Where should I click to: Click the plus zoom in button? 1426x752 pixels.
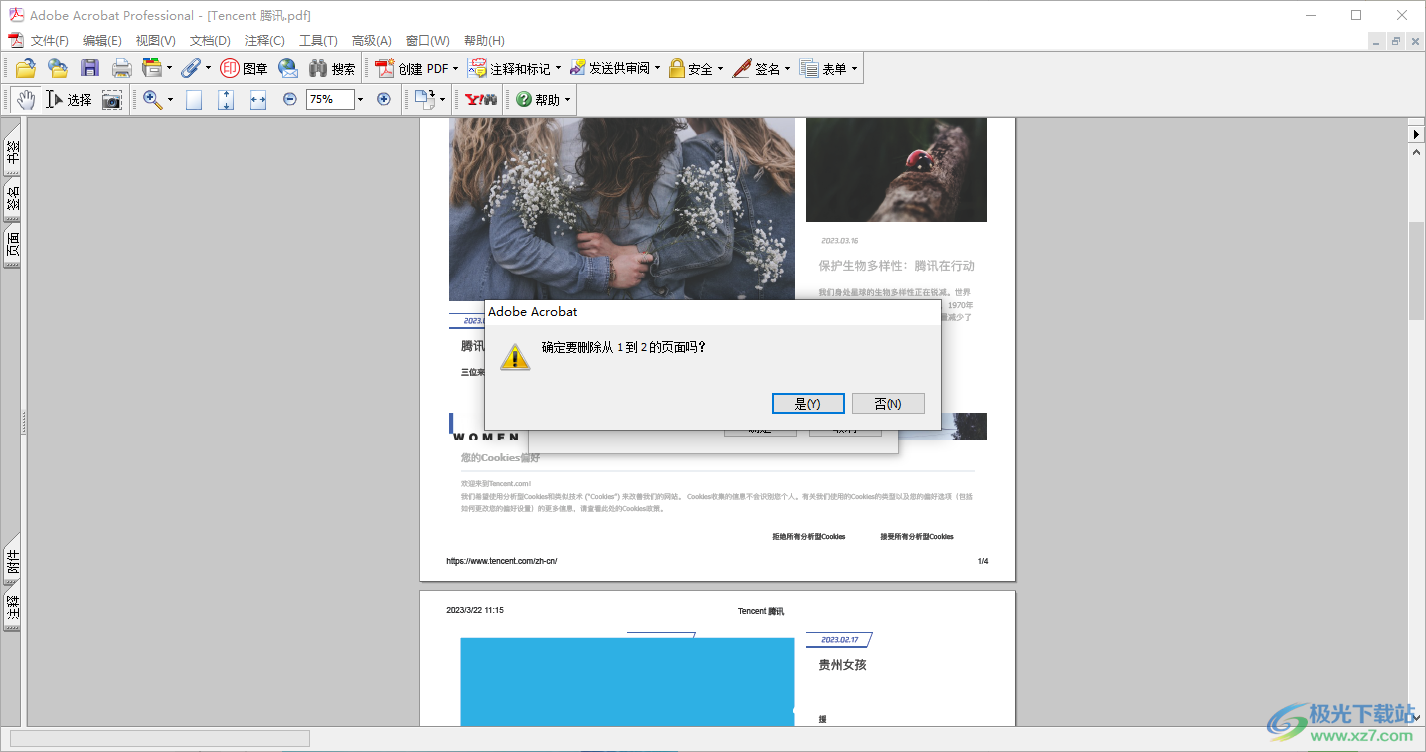coord(383,99)
